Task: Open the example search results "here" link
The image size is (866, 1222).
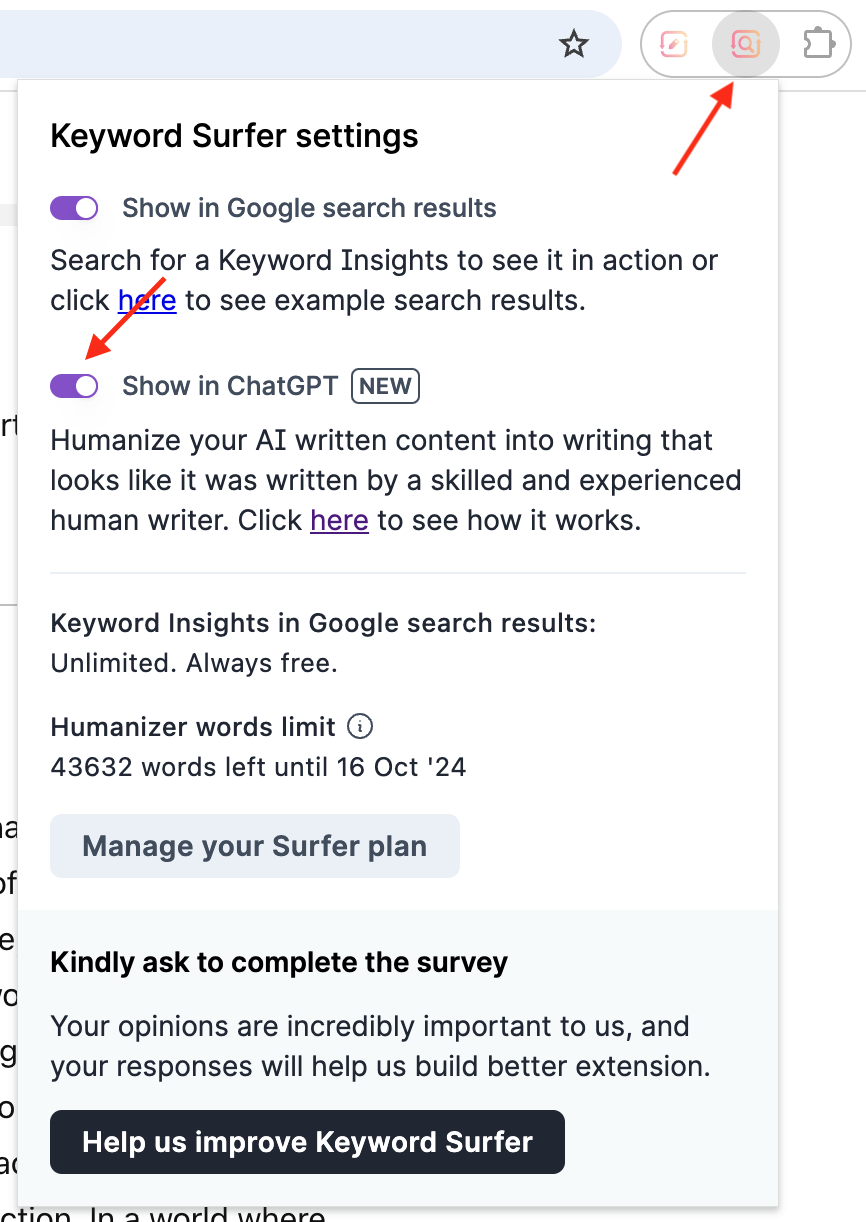Action: pos(147,300)
